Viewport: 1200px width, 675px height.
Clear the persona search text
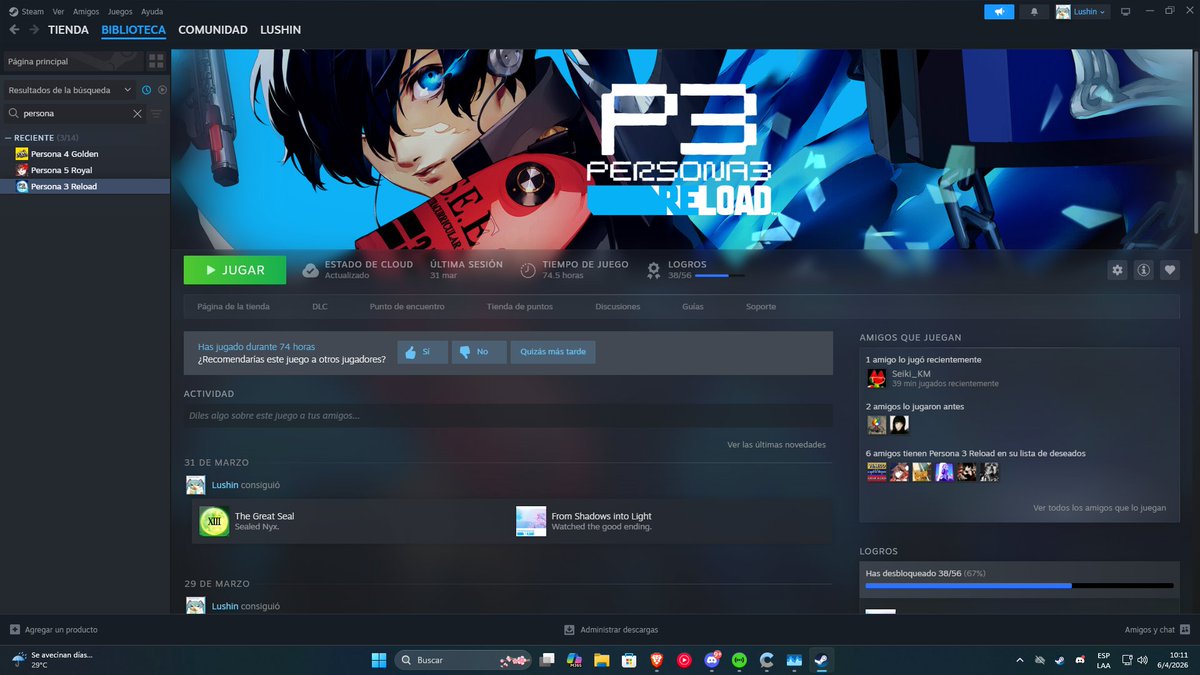137,114
